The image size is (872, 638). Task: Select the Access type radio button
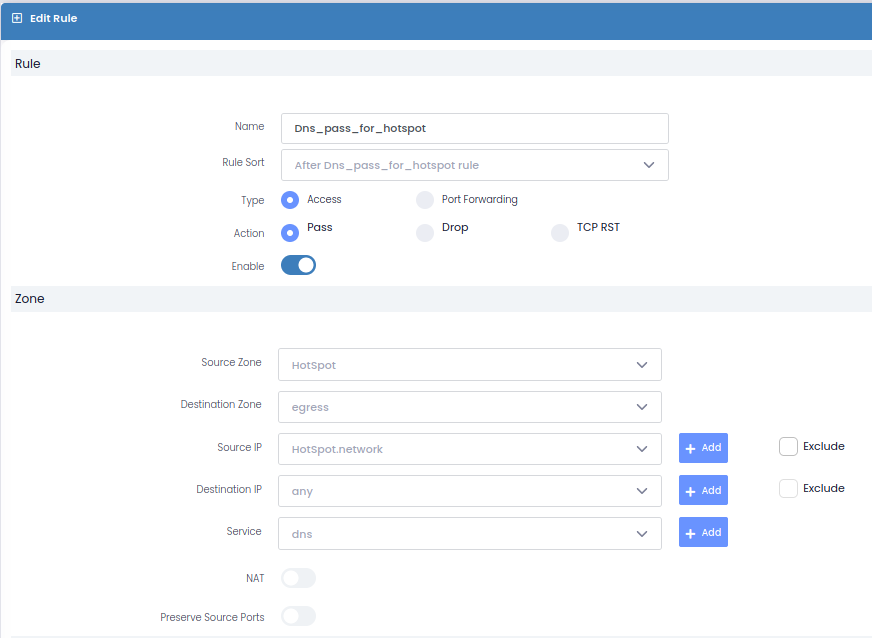(290, 200)
